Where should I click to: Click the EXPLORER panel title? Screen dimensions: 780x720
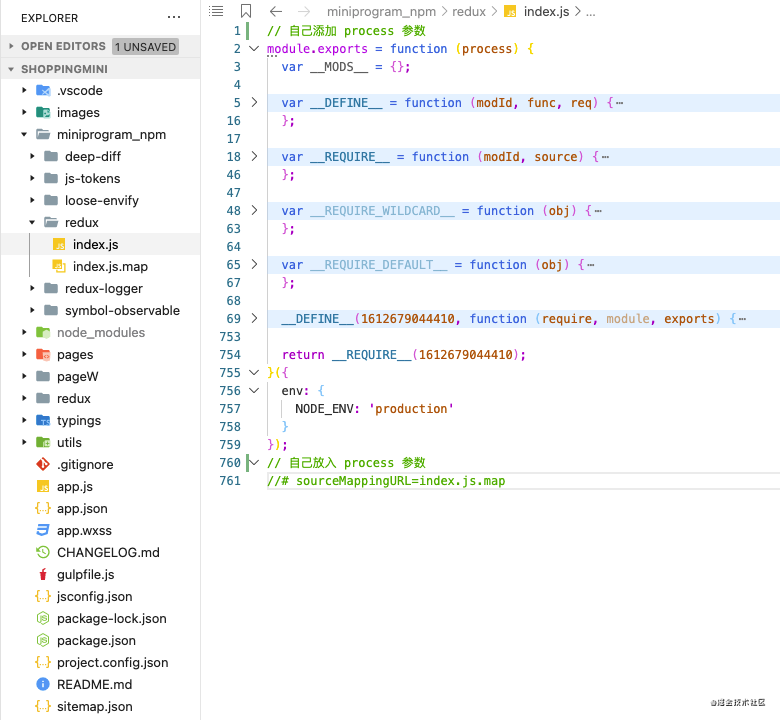pos(50,18)
